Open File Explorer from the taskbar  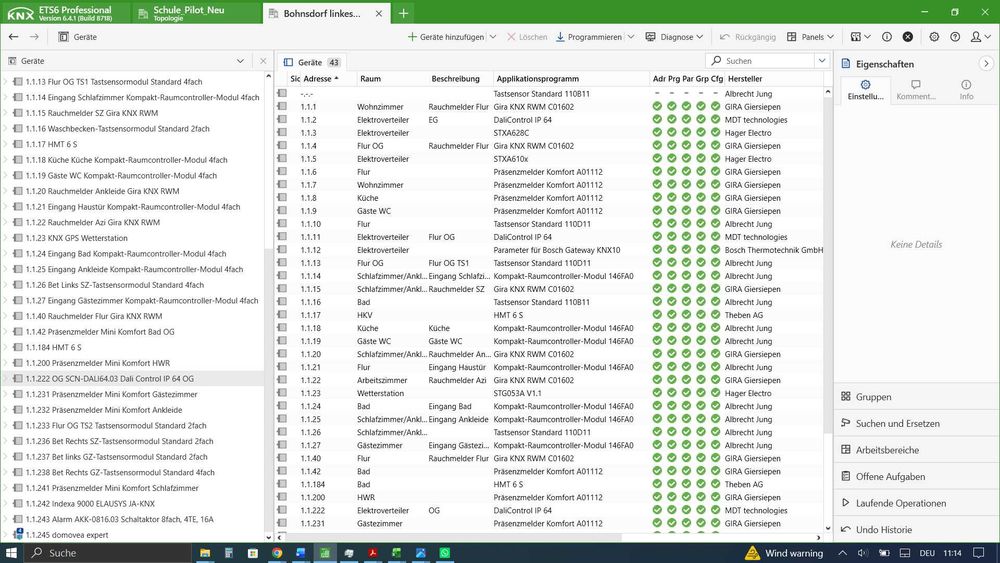pyautogui.click(x=205, y=553)
